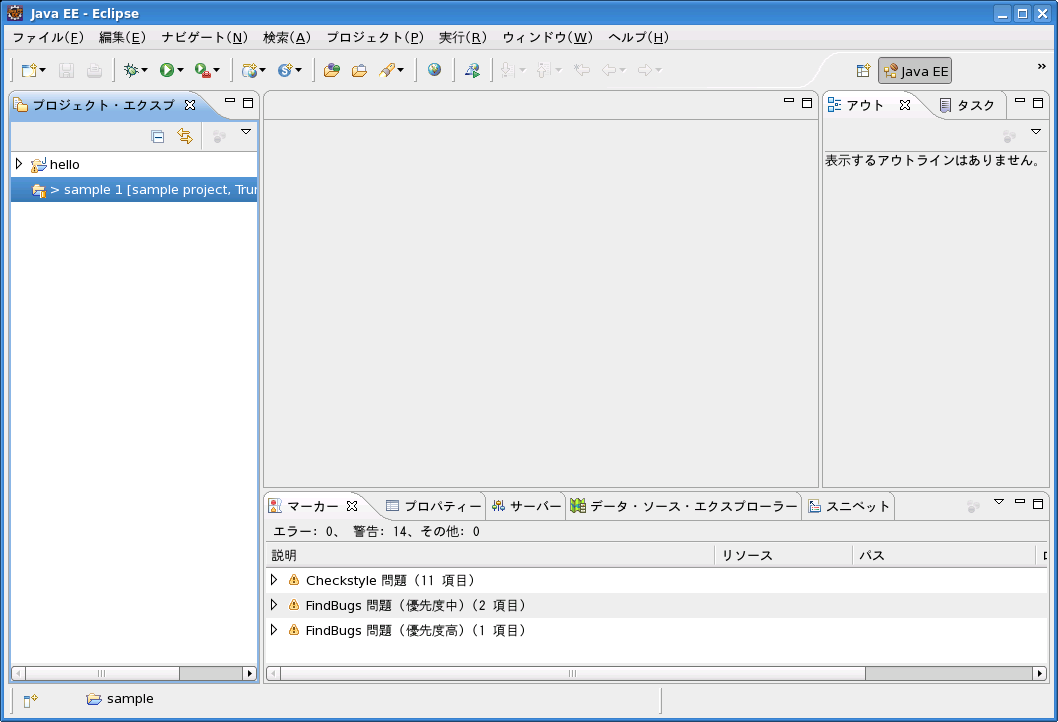Expand the FindBugs 問題 (優先度高) group

pos(274,630)
